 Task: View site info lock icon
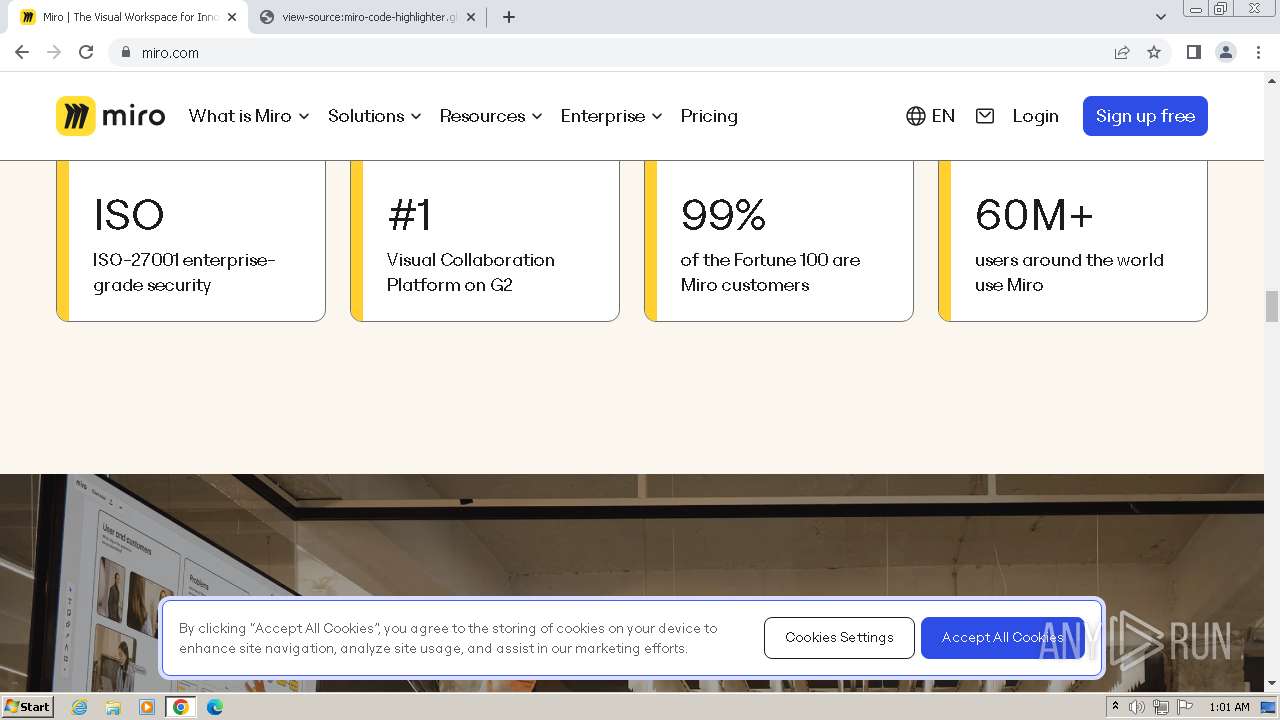125,52
